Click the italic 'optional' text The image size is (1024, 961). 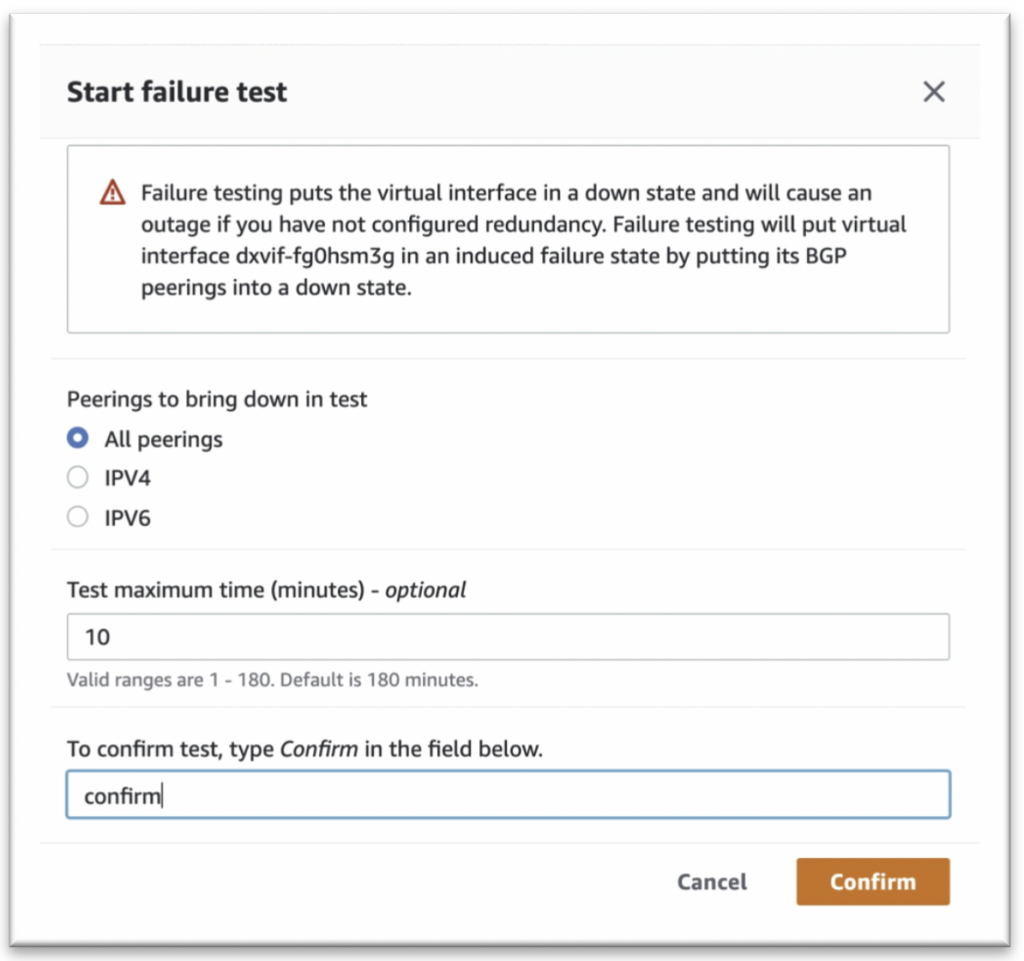[425, 590]
